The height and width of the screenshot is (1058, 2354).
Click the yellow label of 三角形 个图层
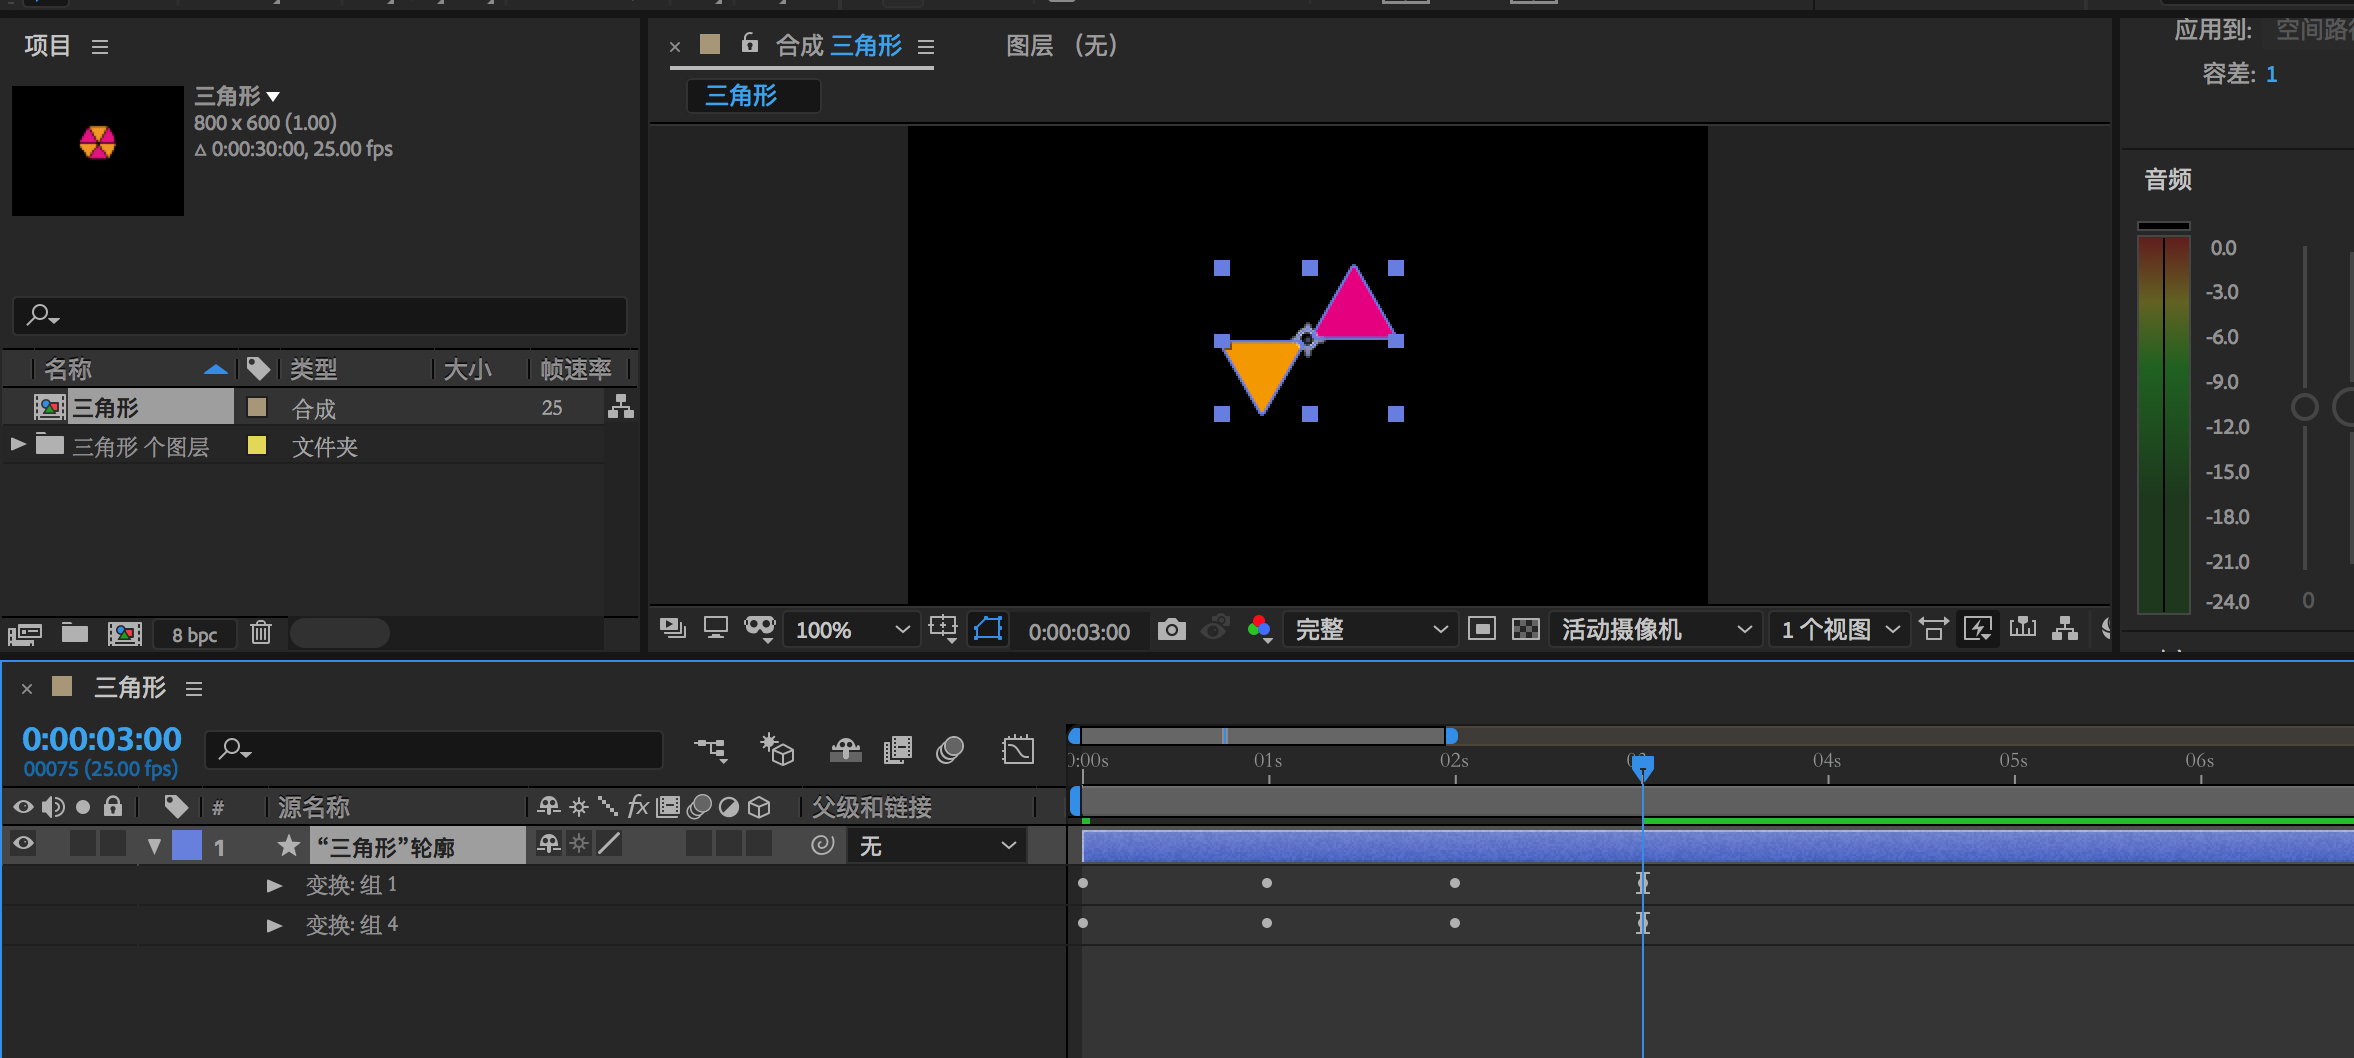257,445
